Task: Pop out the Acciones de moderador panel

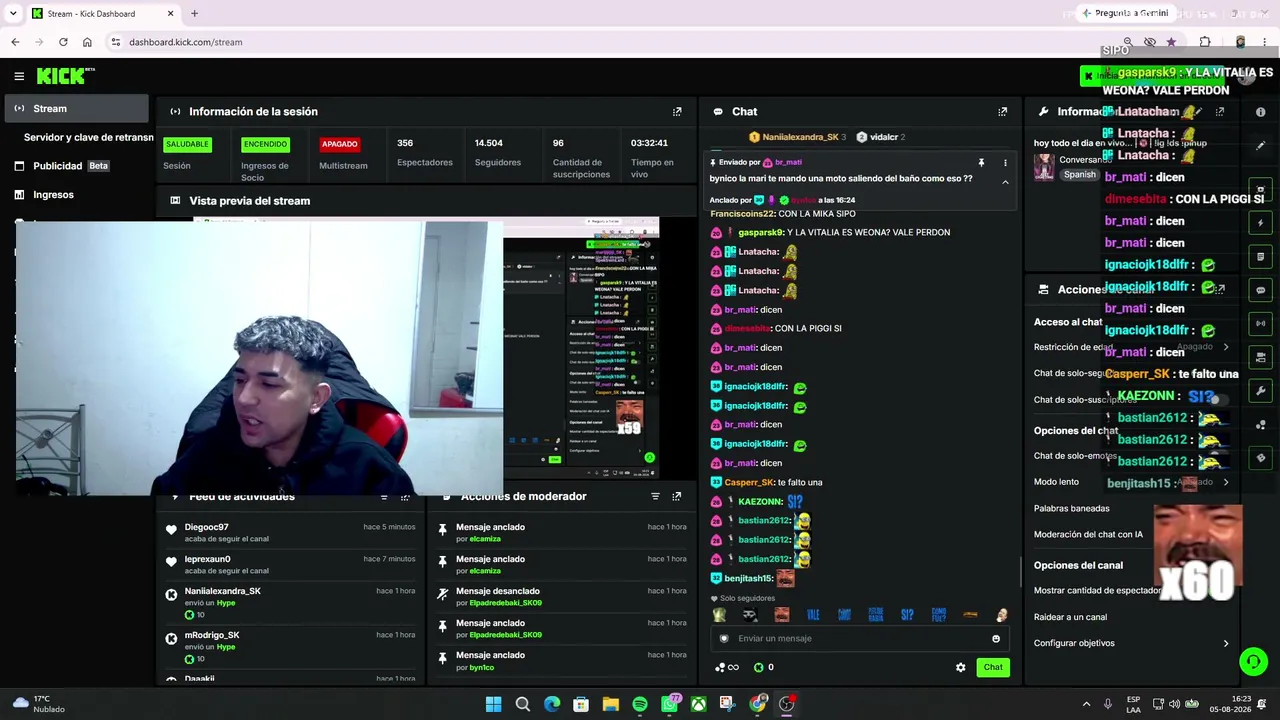Action: (x=677, y=496)
